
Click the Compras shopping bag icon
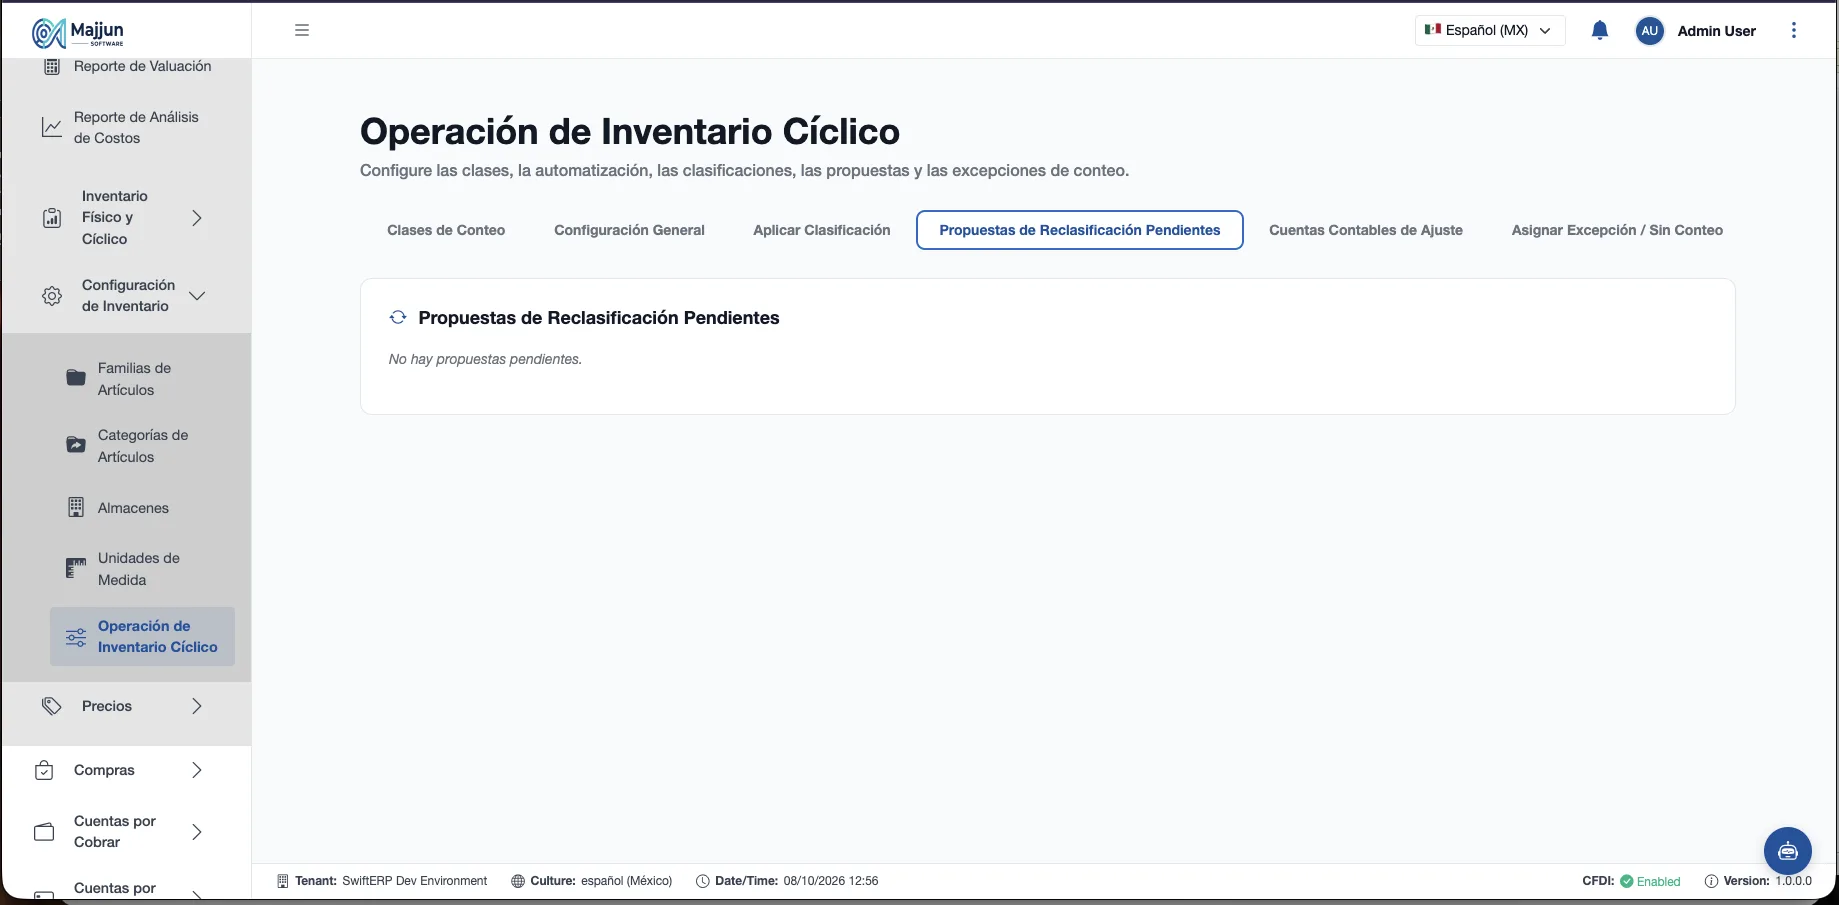(x=44, y=770)
